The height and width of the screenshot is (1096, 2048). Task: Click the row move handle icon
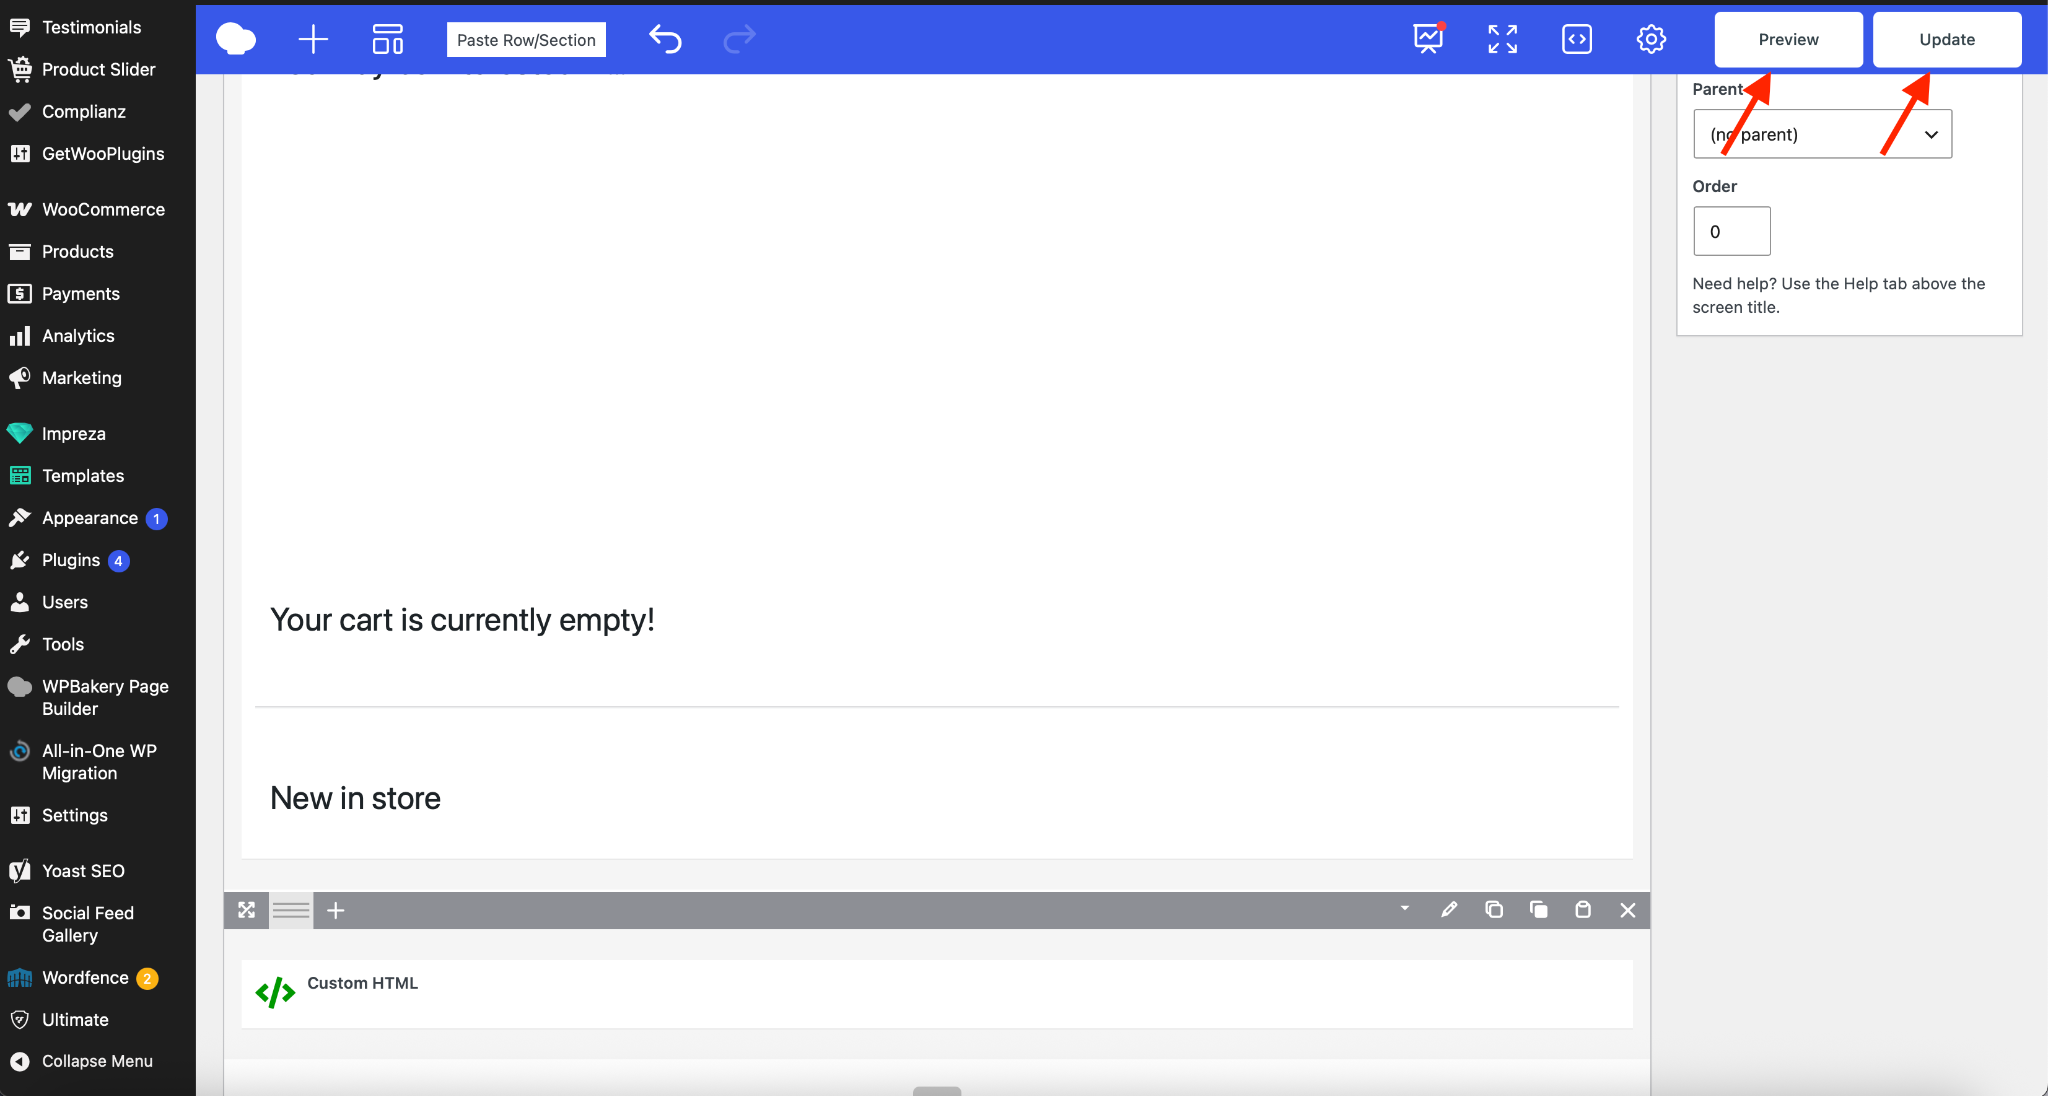(246, 910)
